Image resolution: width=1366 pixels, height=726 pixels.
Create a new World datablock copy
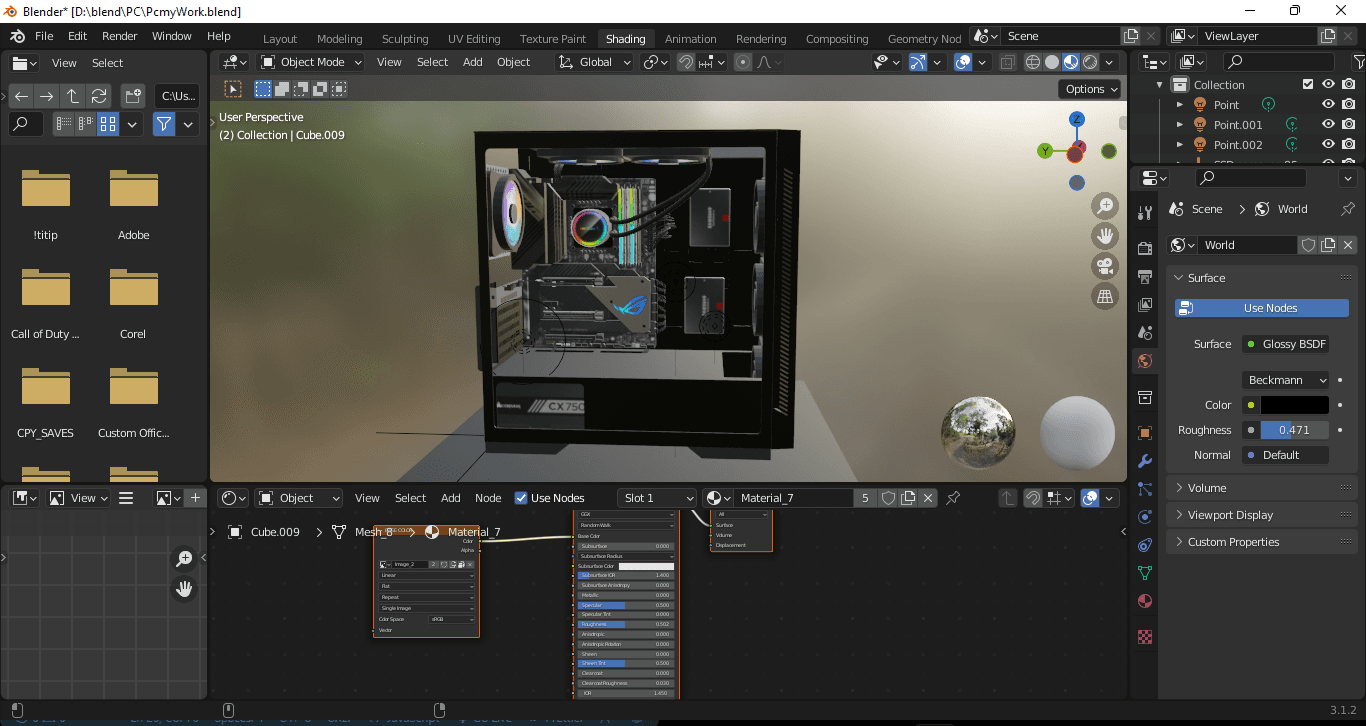(1328, 245)
